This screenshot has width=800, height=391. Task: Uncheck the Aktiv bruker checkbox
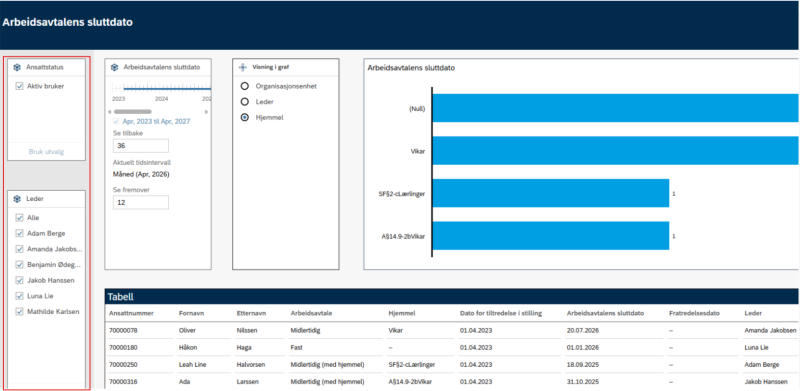[x=19, y=86]
